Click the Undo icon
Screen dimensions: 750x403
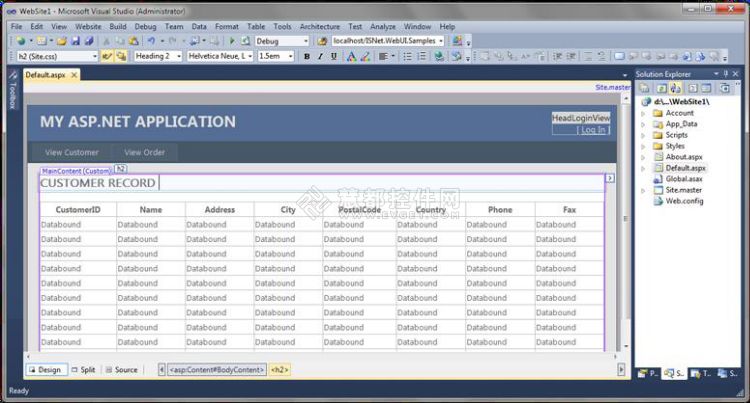[x=151, y=41]
